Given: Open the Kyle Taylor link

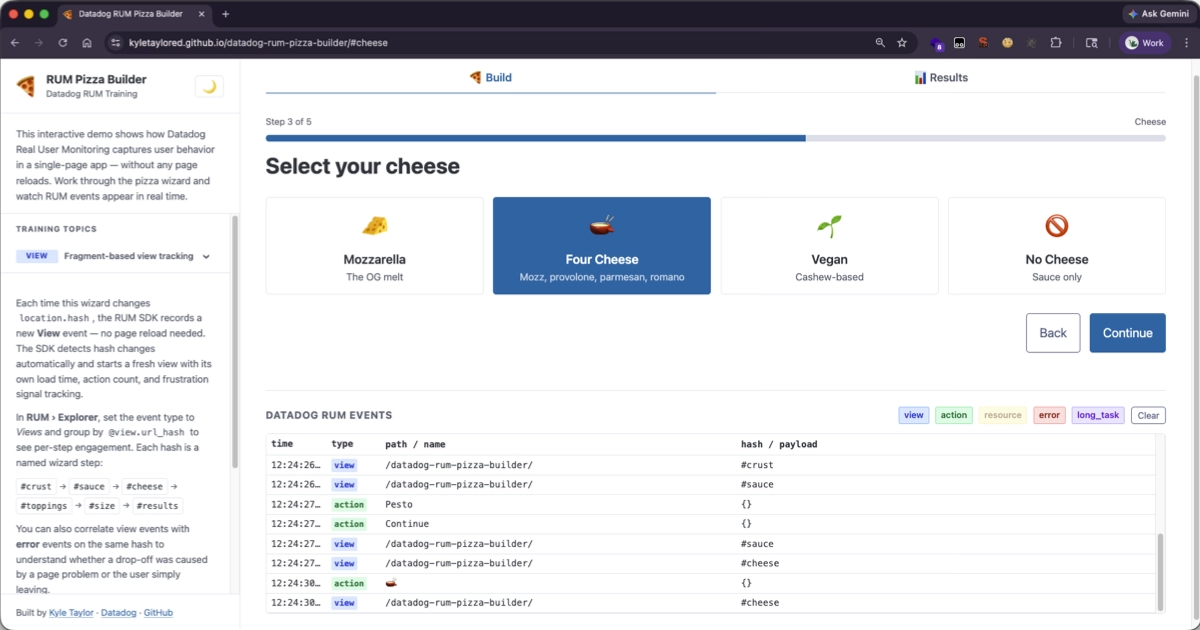Looking at the screenshot, I should [x=72, y=612].
